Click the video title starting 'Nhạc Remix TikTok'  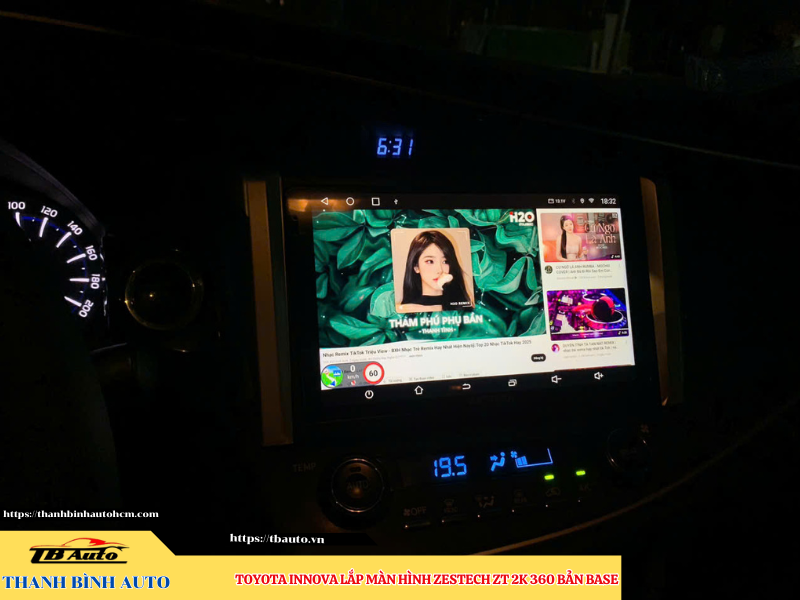coord(427,348)
